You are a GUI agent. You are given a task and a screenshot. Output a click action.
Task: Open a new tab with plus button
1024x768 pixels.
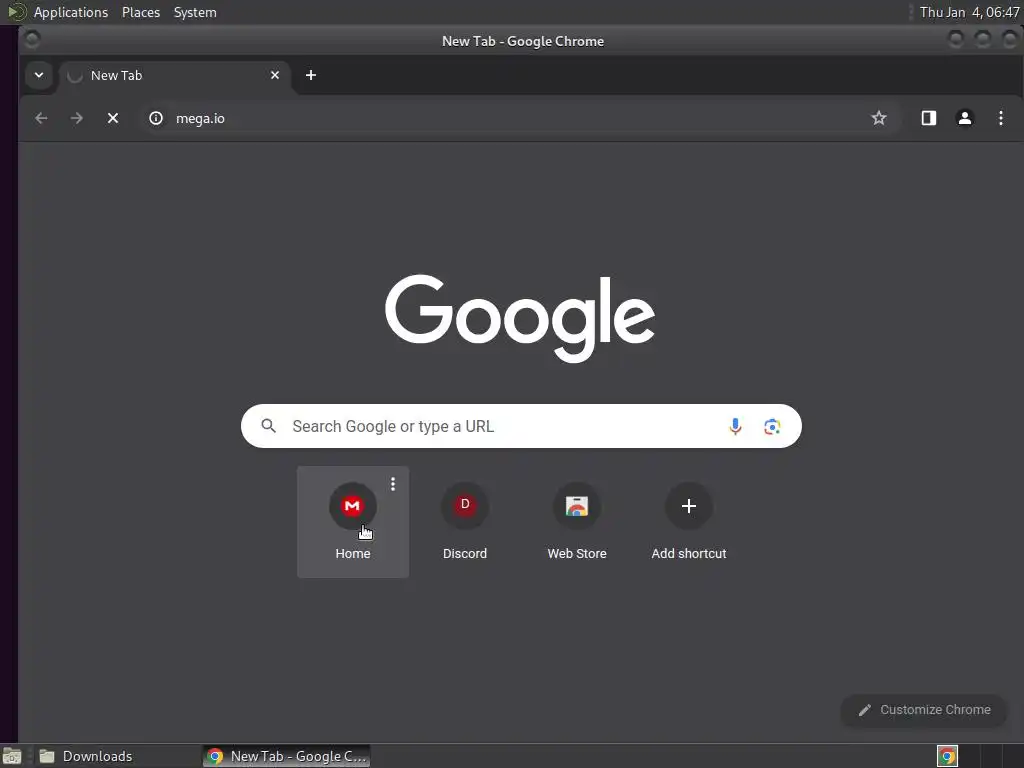pyautogui.click(x=311, y=75)
